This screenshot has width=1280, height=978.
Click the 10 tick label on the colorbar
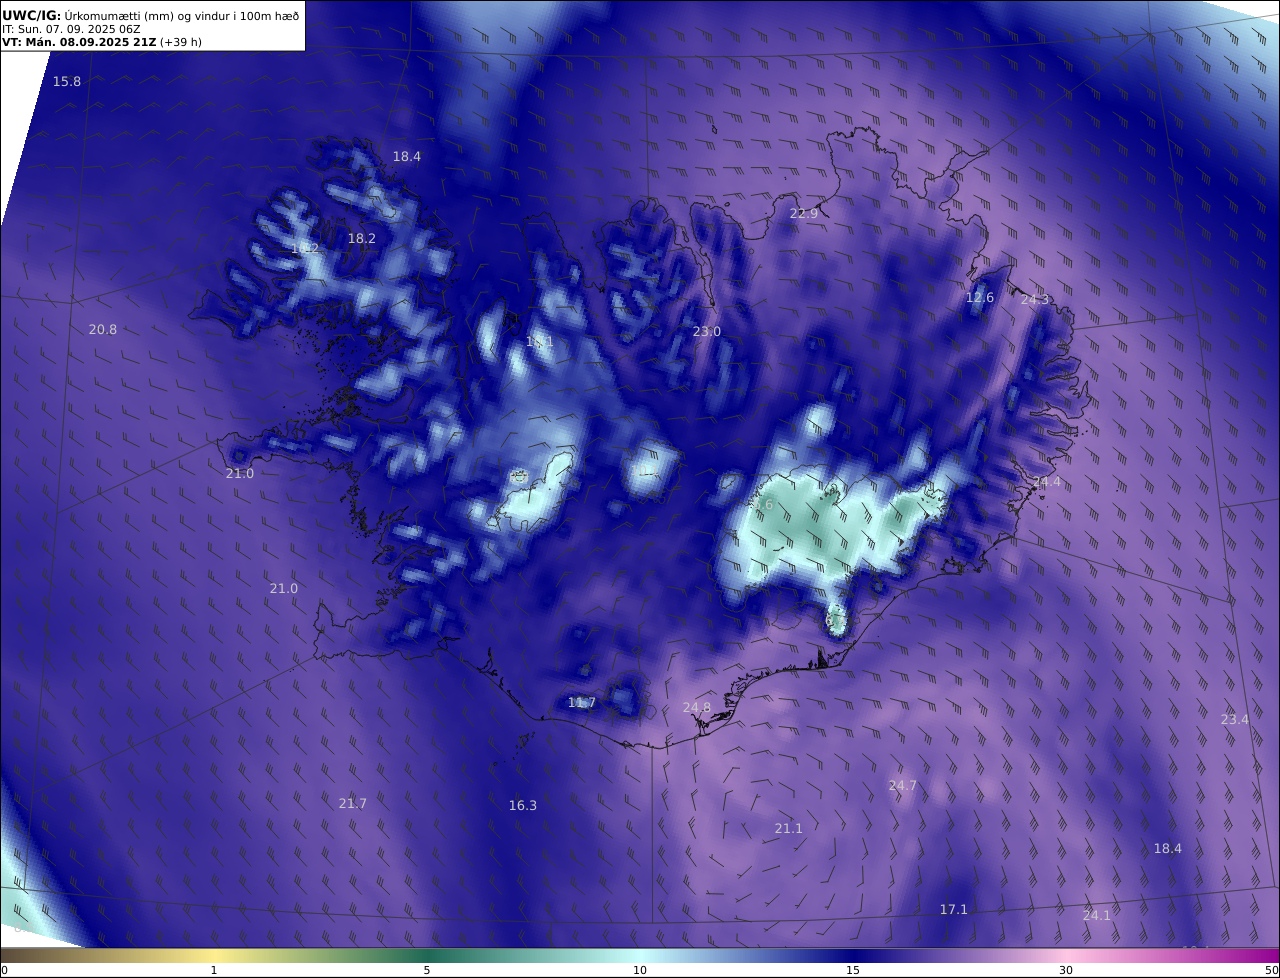click(x=640, y=970)
